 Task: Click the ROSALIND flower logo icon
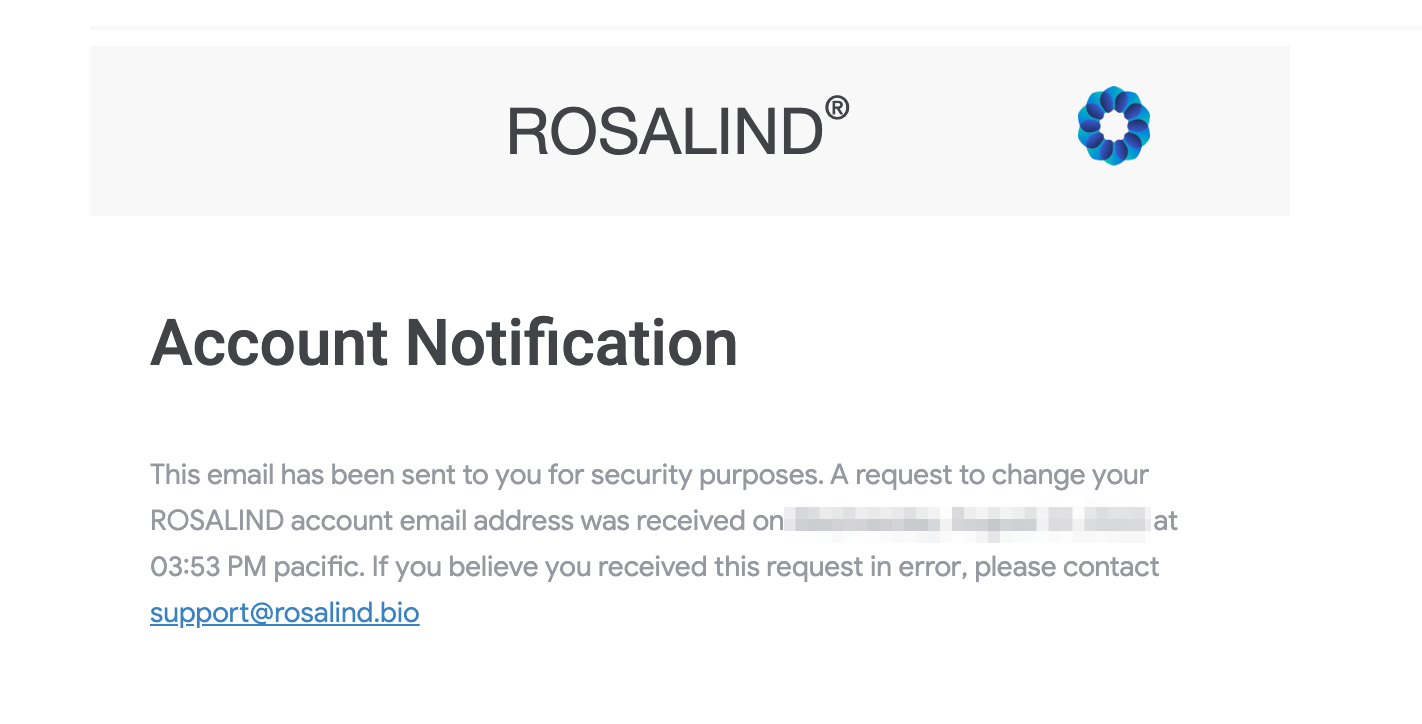1113,126
